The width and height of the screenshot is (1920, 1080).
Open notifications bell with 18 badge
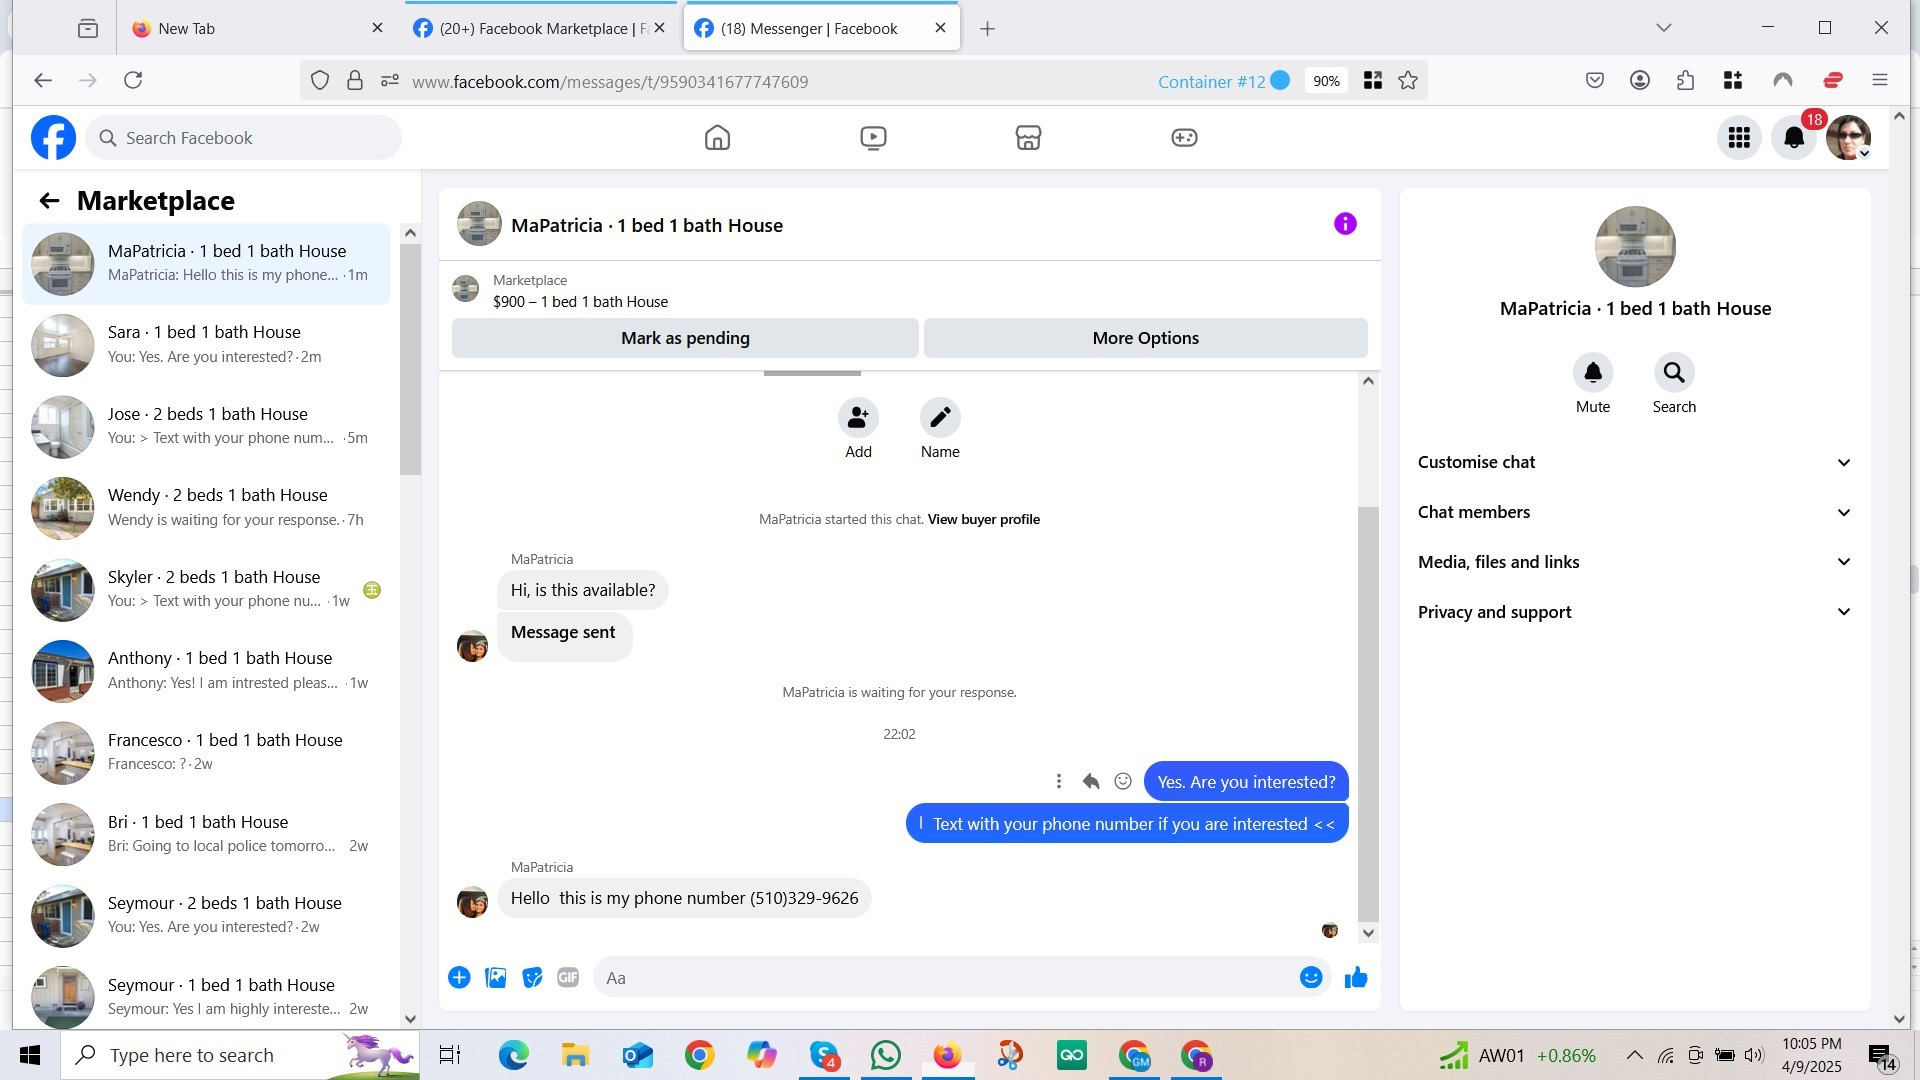pyautogui.click(x=1794, y=138)
